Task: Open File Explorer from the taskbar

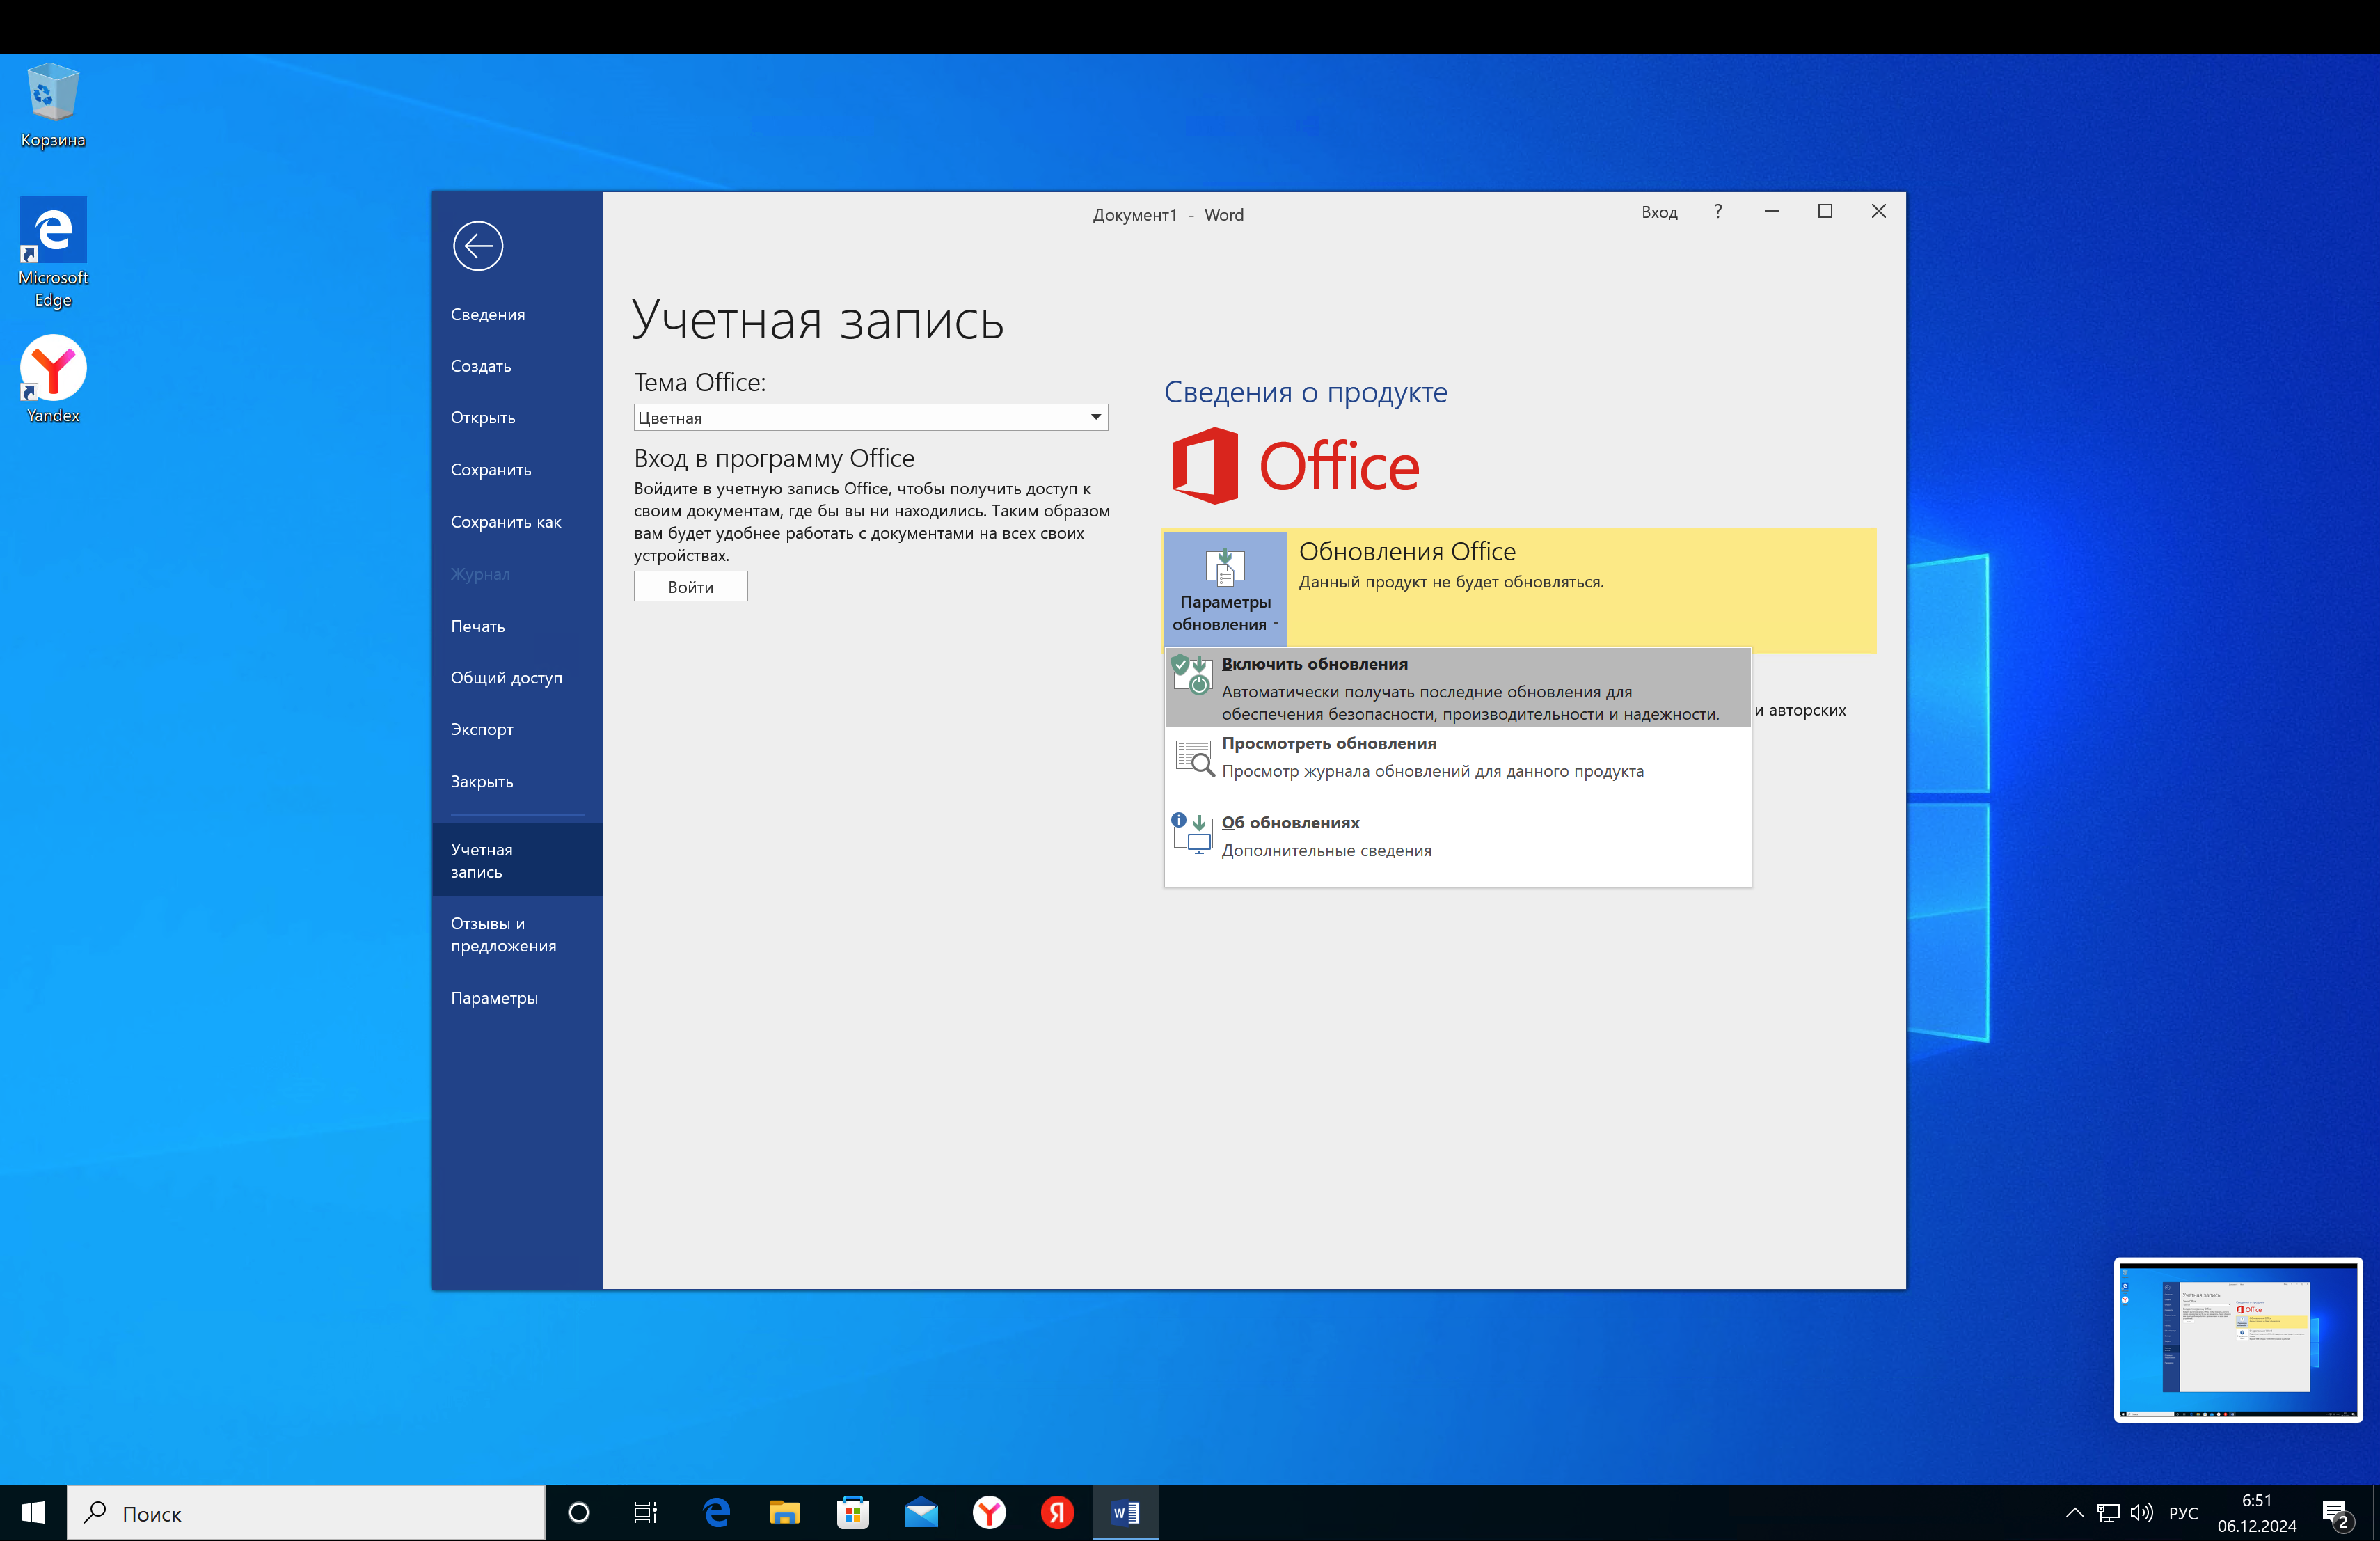Action: coord(785,1513)
